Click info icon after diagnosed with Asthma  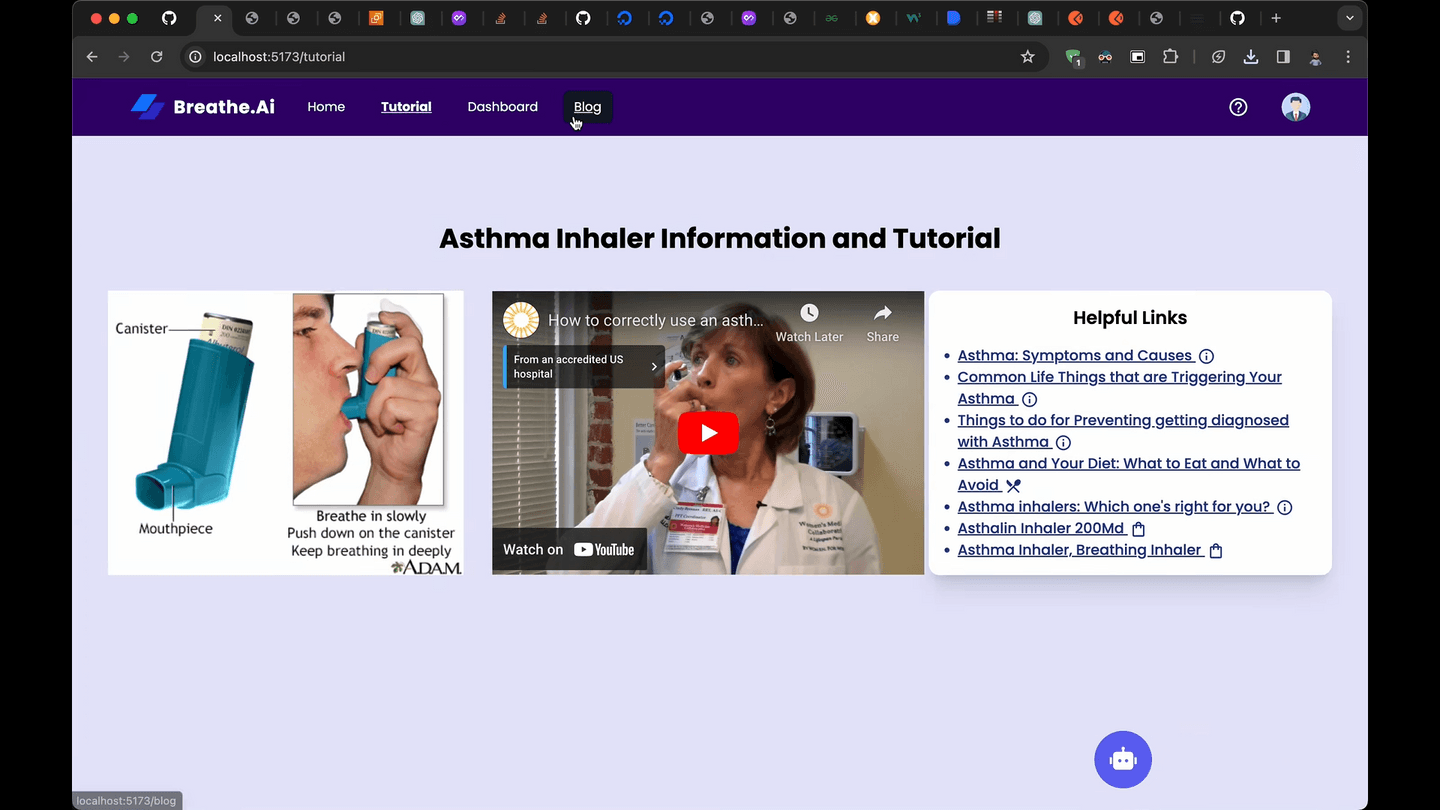pyautogui.click(x=1064, y=442)
